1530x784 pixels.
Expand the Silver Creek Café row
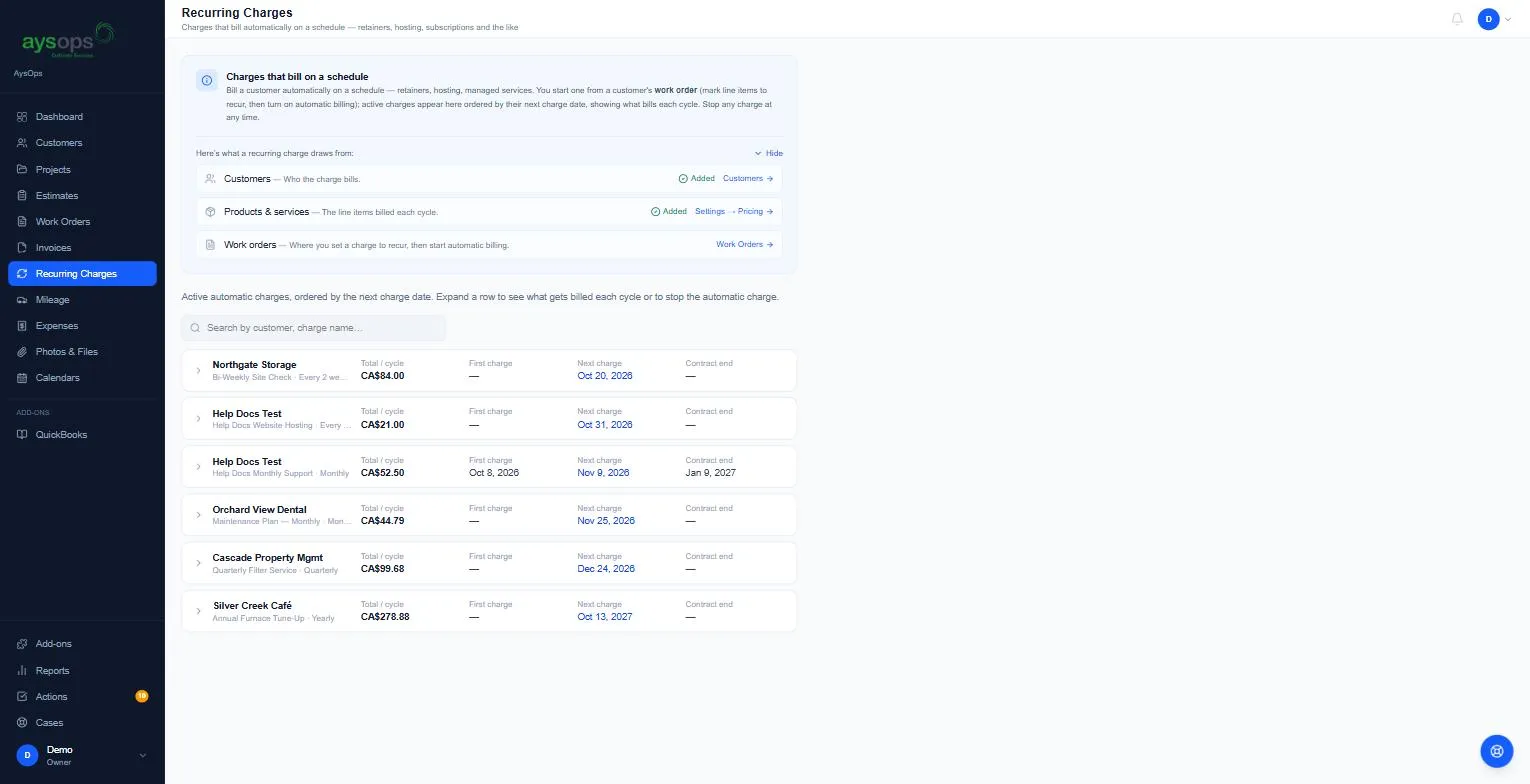point(198,611)
